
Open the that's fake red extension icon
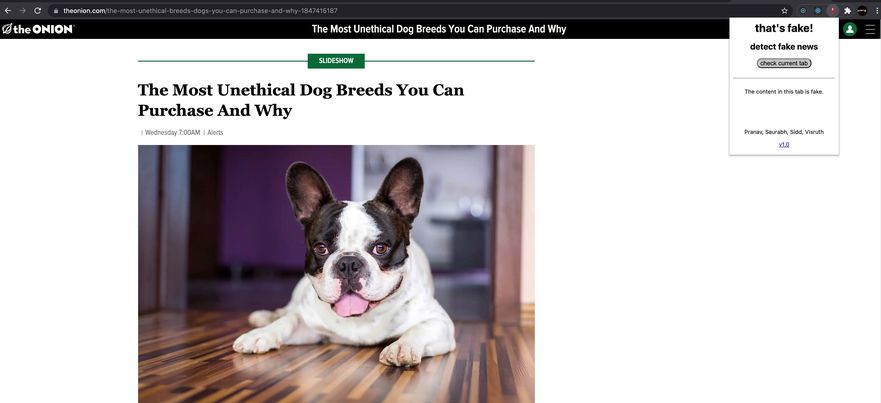(833, 11)
